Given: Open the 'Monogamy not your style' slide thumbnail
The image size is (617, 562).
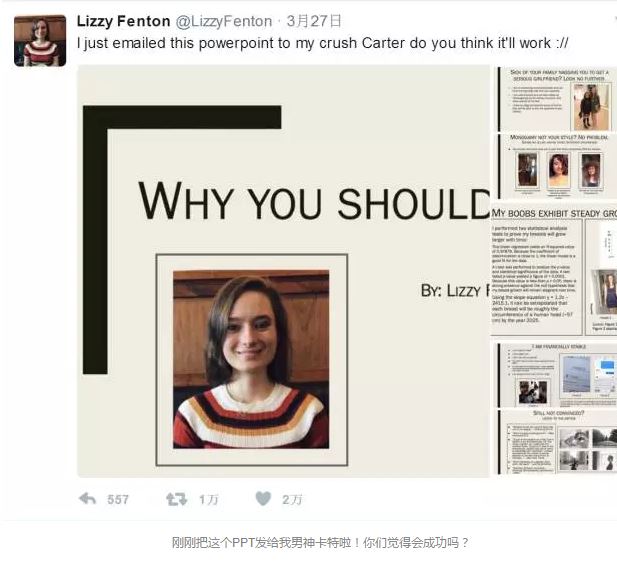Looking at the screenshot, I should (x=555, y=166).
